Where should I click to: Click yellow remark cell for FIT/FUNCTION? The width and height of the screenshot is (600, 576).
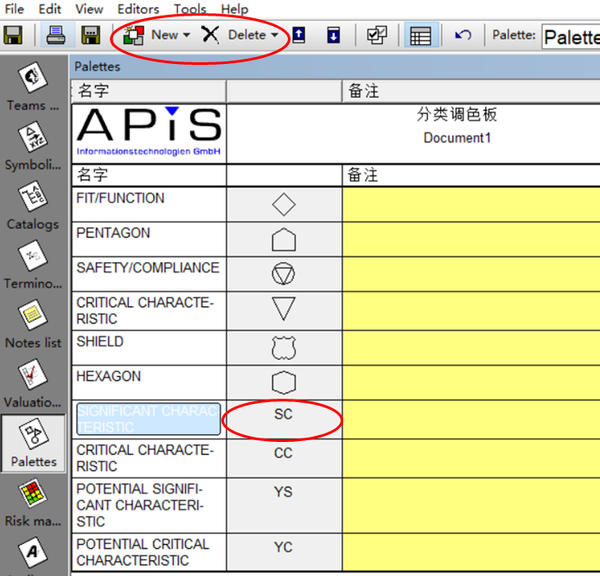click(x=471, y=204)
